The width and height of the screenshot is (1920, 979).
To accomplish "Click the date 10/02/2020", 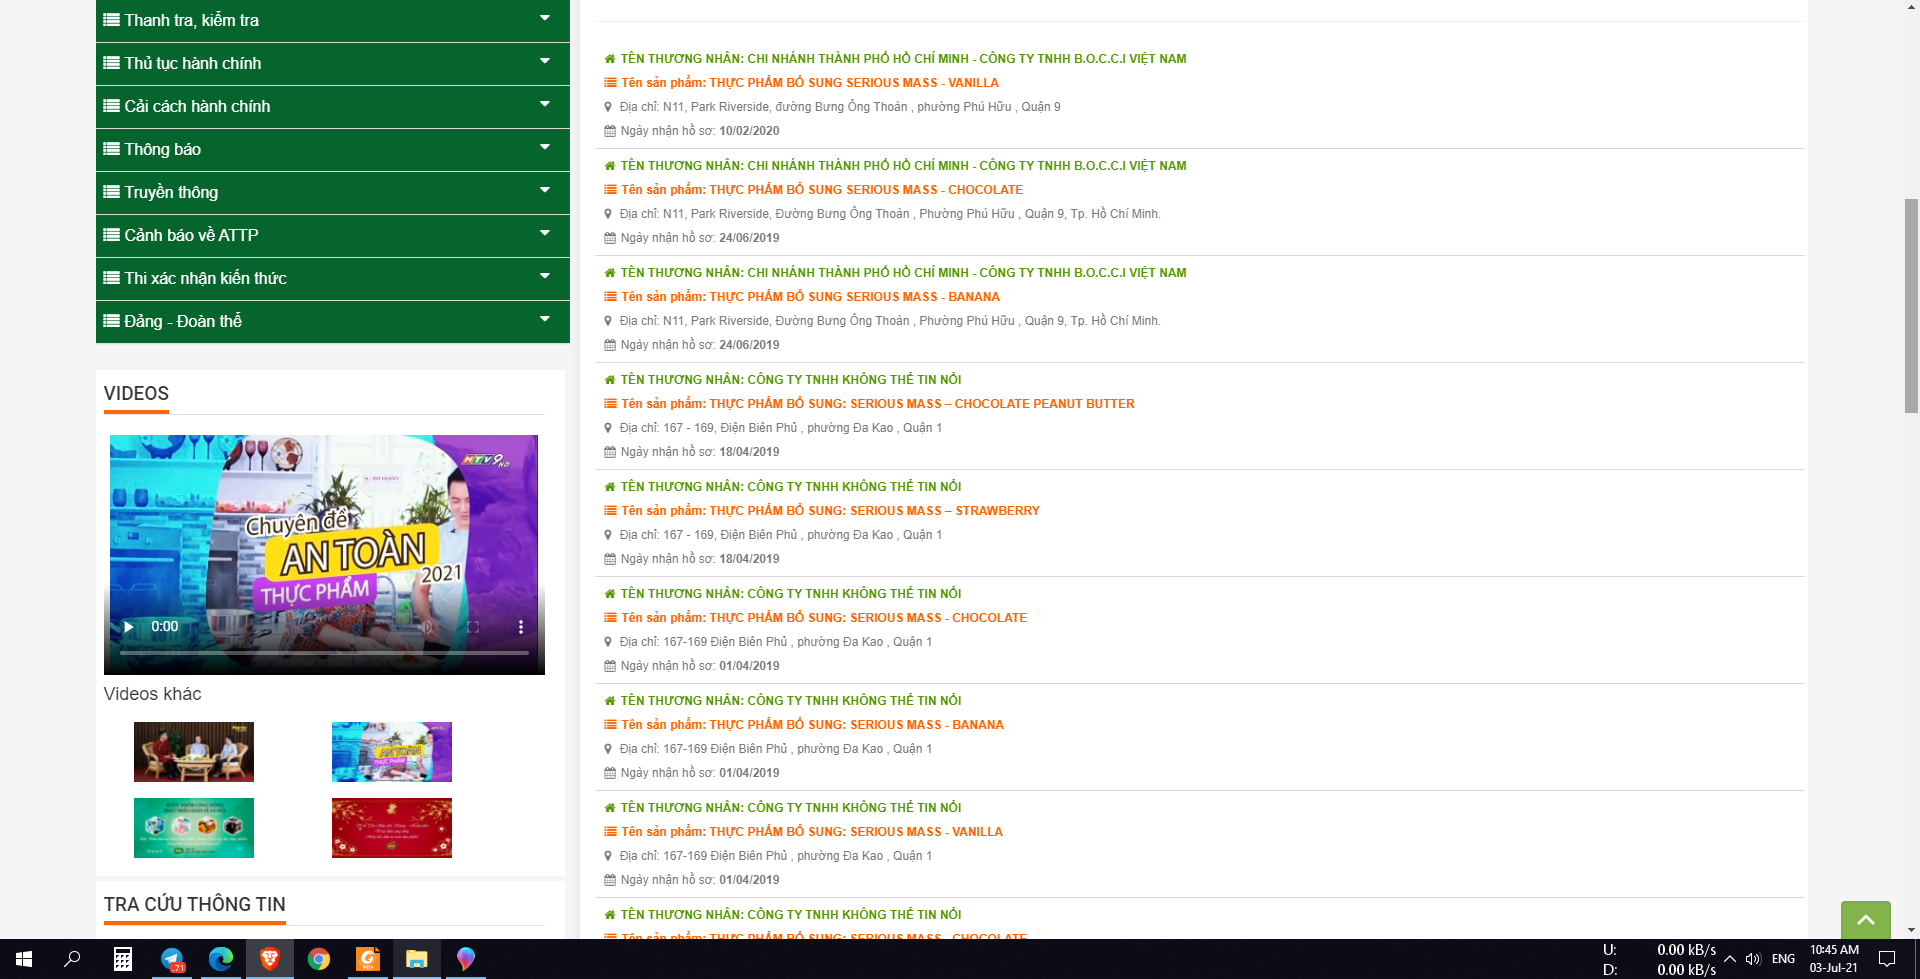I will tap(749, 131).
